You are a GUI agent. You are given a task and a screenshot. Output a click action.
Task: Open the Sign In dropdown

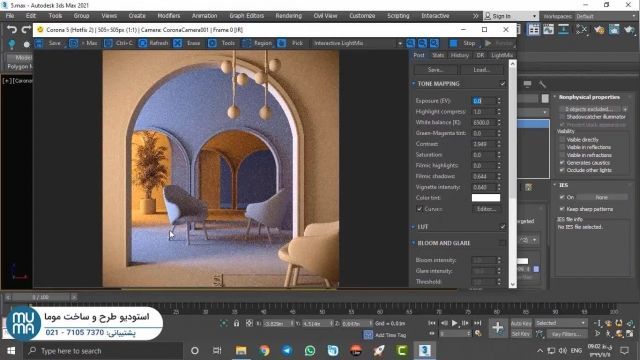510,16
